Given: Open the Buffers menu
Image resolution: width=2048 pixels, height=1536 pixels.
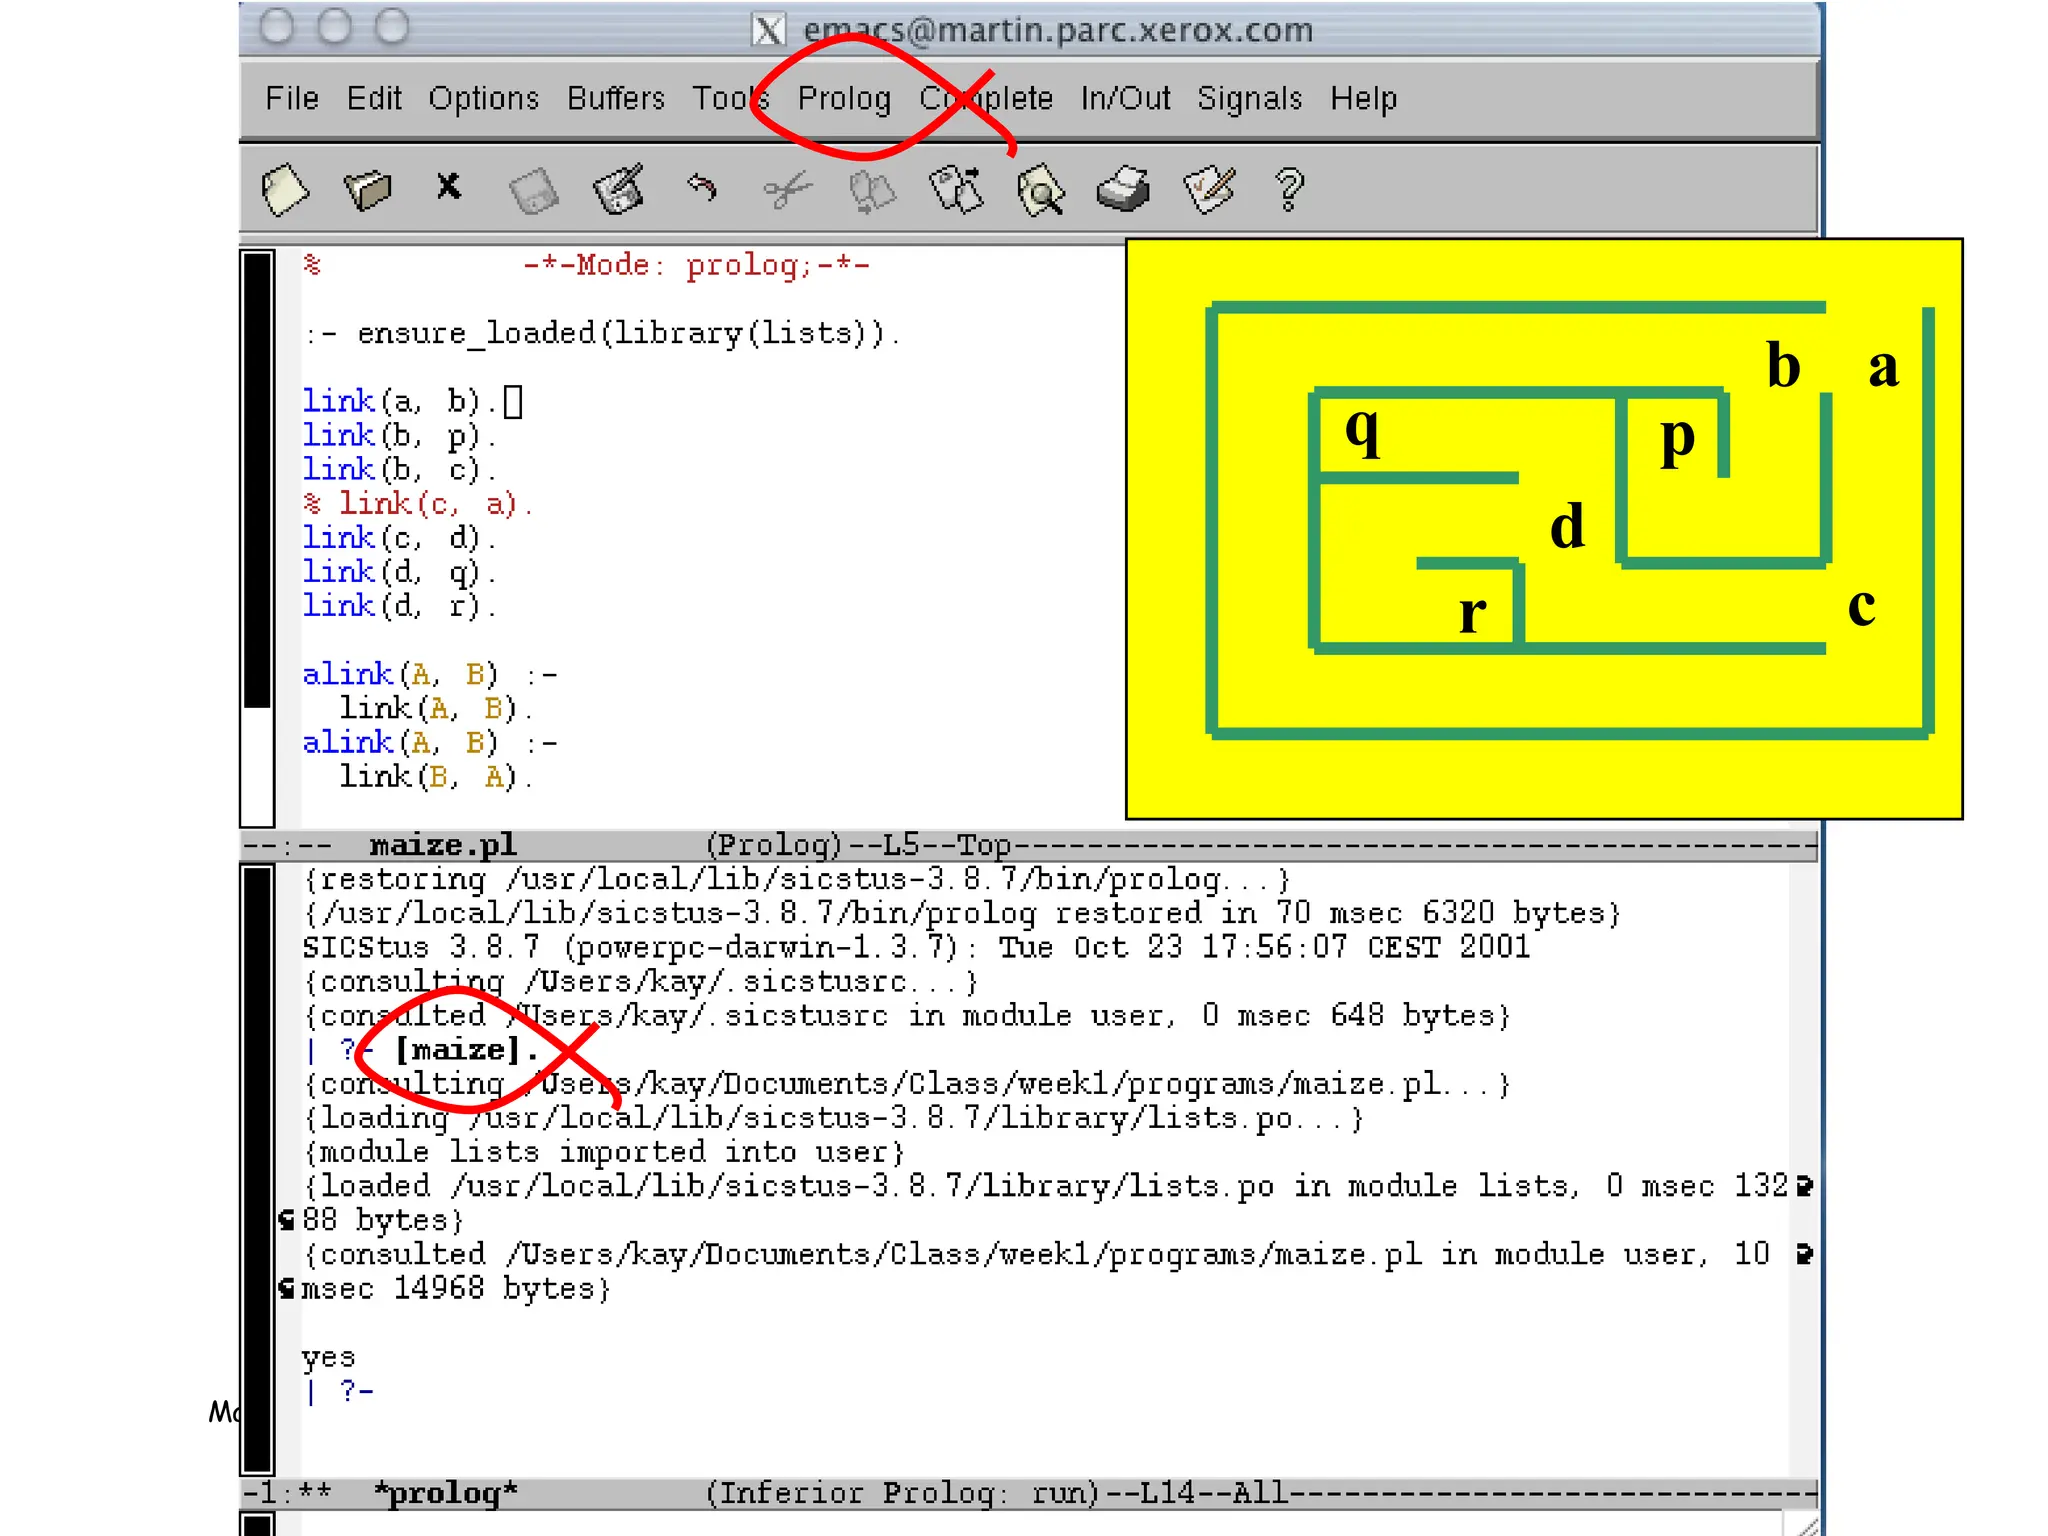Looking at the screenshot, I should (616, 98).
